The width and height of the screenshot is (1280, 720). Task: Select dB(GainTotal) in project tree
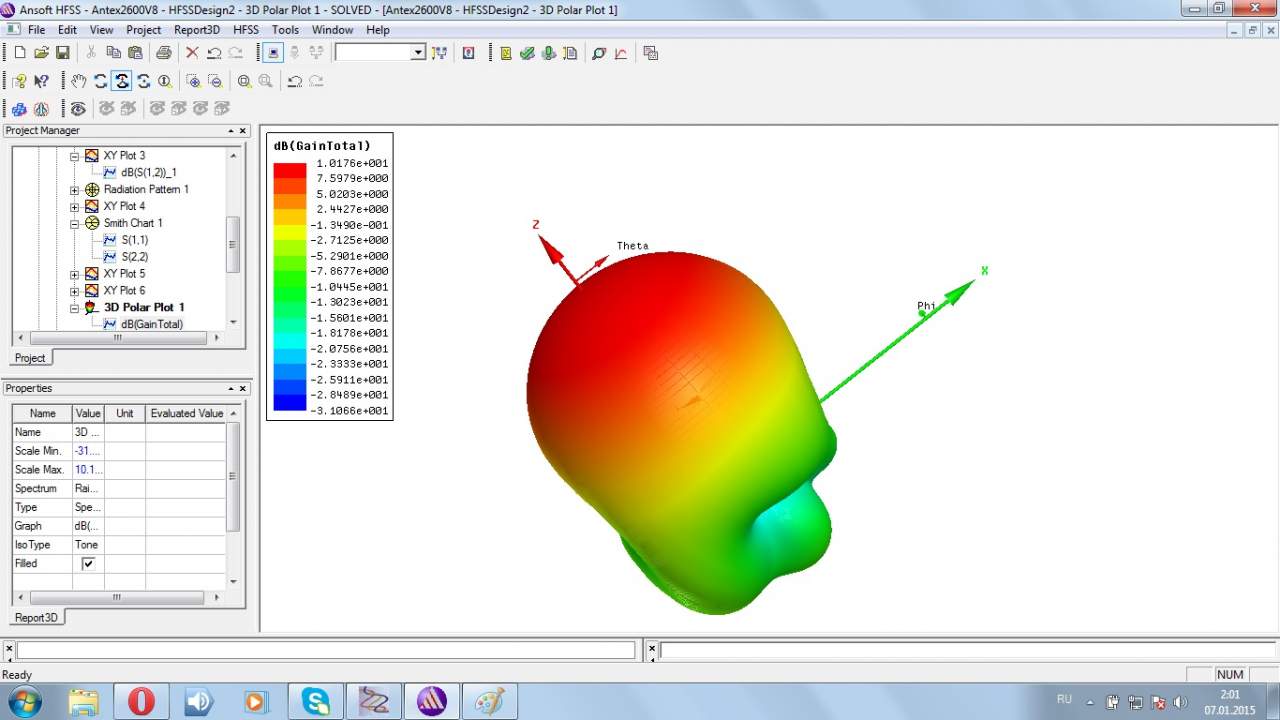point(151,324)
